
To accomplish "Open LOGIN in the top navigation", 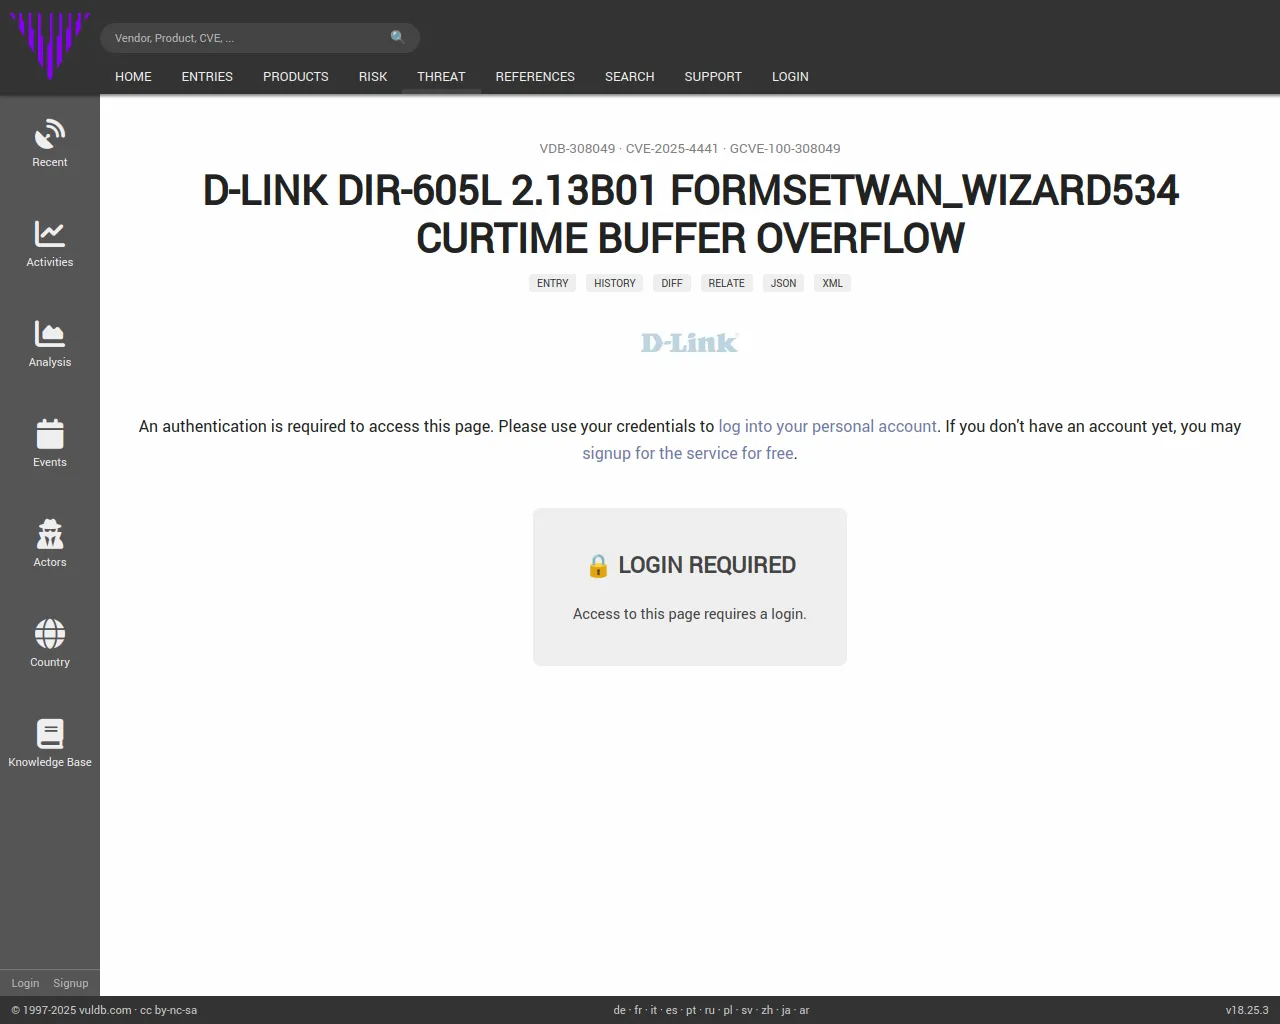I will [790, 77].
